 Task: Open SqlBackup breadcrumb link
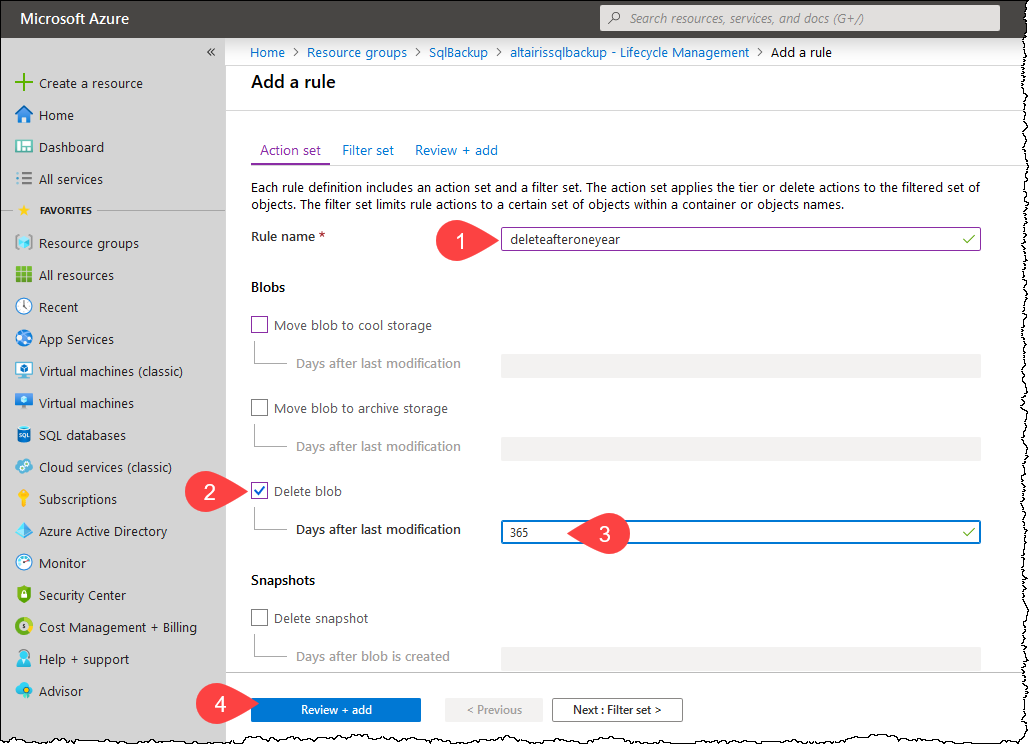[458, 52]
